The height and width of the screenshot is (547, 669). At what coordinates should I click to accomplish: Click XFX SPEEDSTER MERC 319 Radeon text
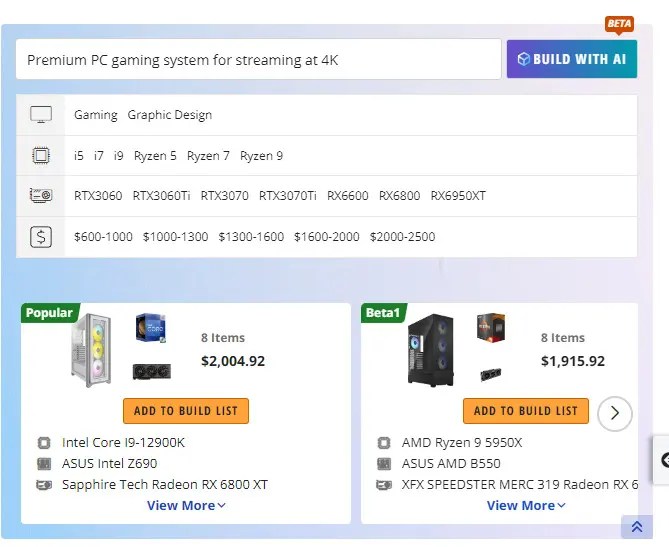(x=520, y=485)
